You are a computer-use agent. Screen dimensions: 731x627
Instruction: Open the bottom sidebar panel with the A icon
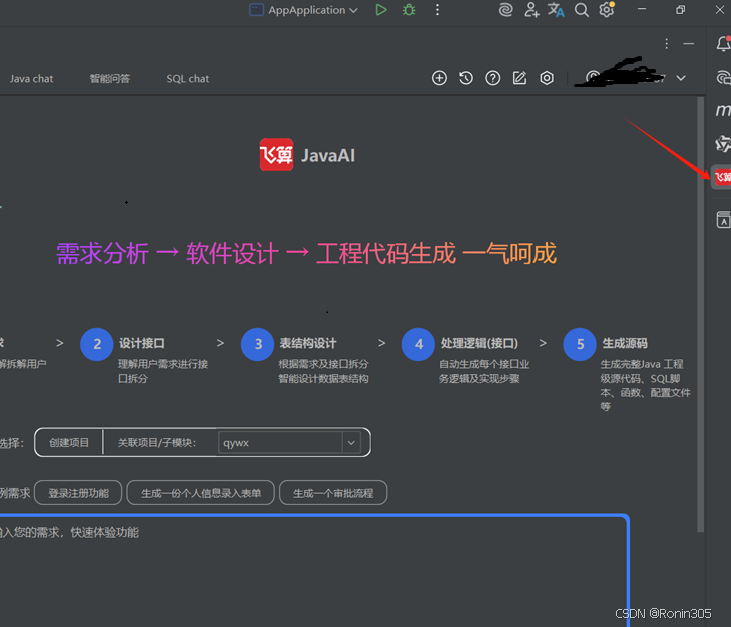coord(723,220)
